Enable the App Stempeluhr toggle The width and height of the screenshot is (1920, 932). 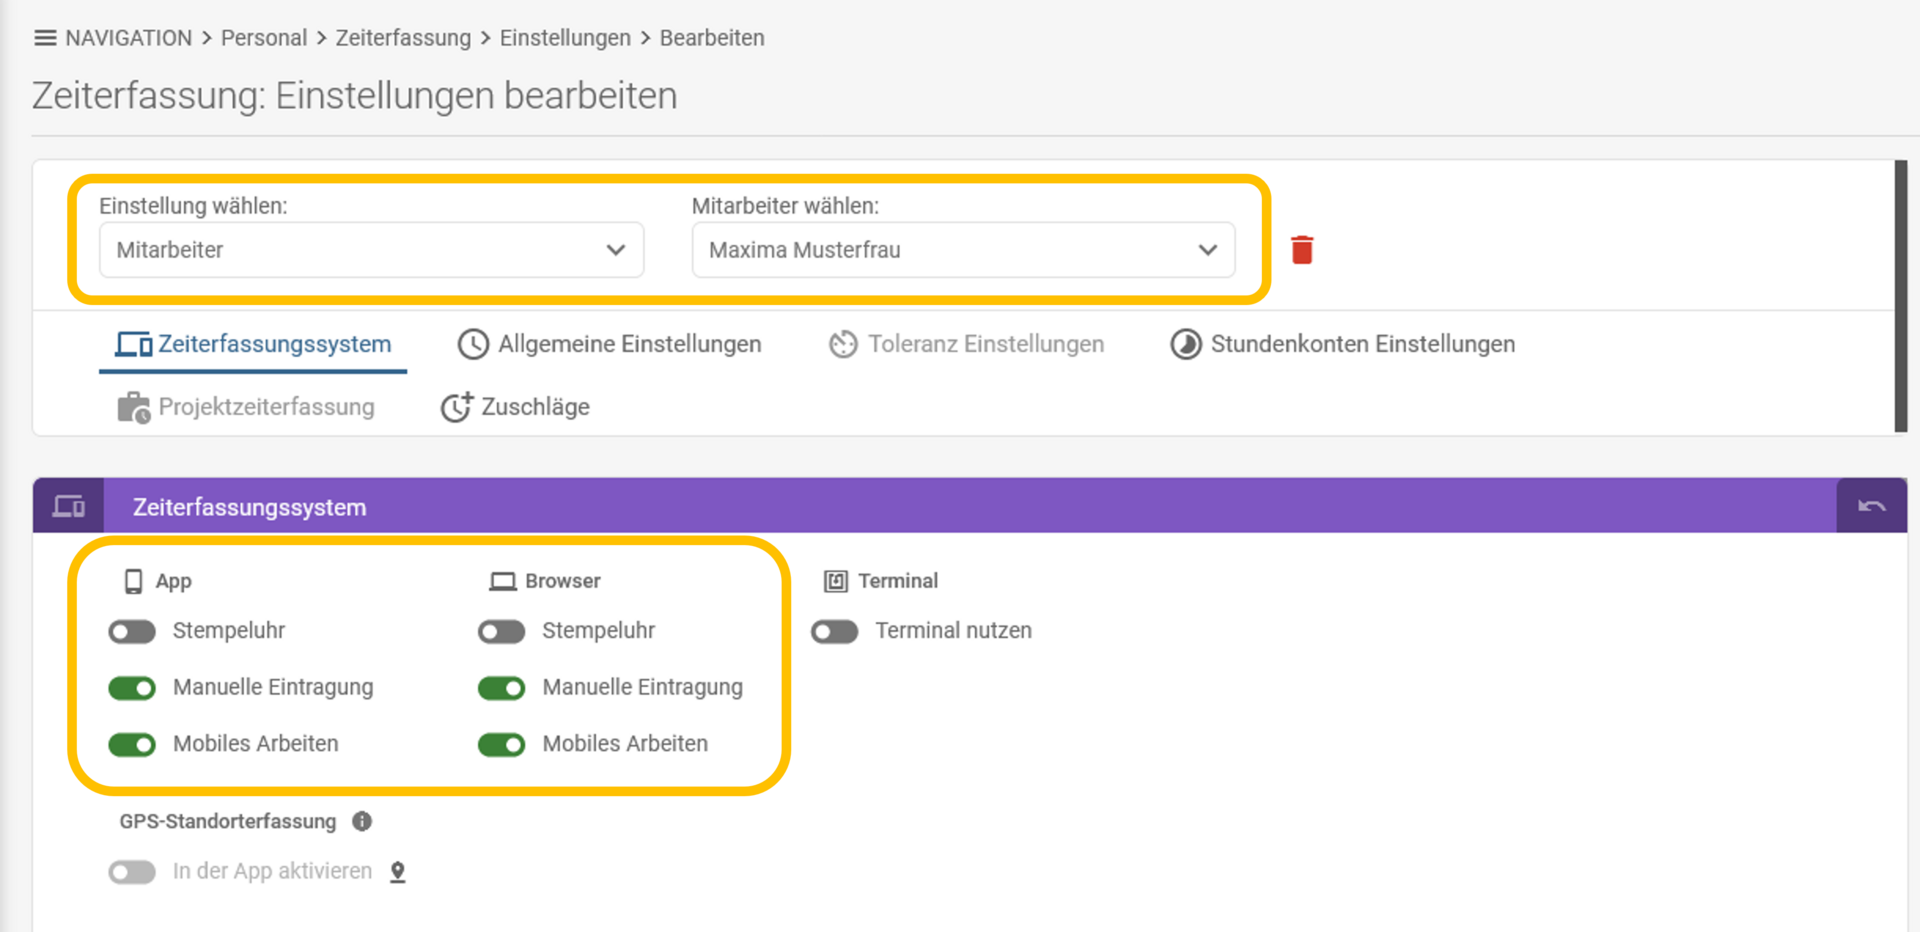[132, 631]
